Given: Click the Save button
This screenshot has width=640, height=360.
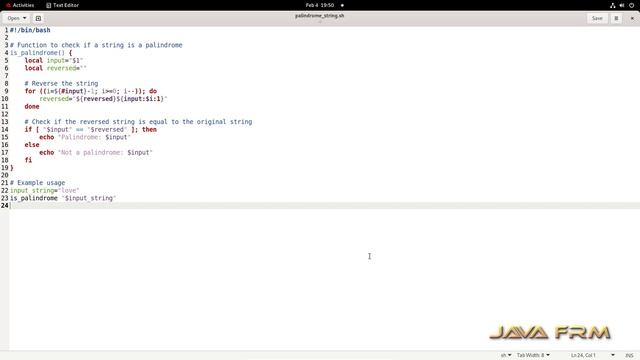Looking at the screenshot, I should 597,18.
